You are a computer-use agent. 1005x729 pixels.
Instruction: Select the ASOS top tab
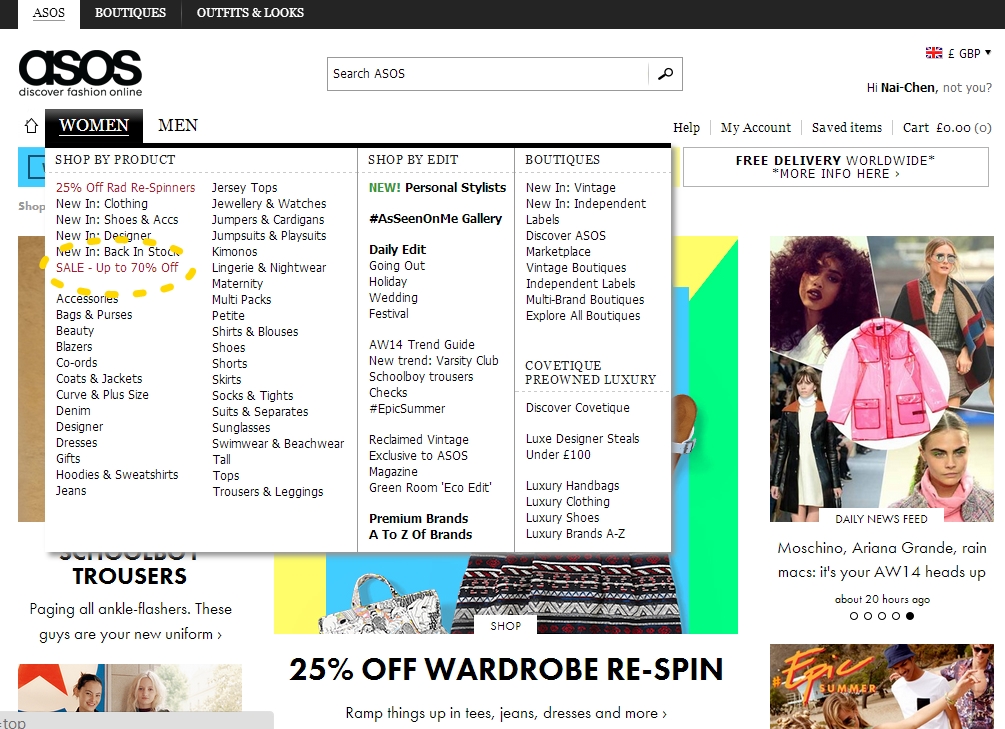coord(49,13)
